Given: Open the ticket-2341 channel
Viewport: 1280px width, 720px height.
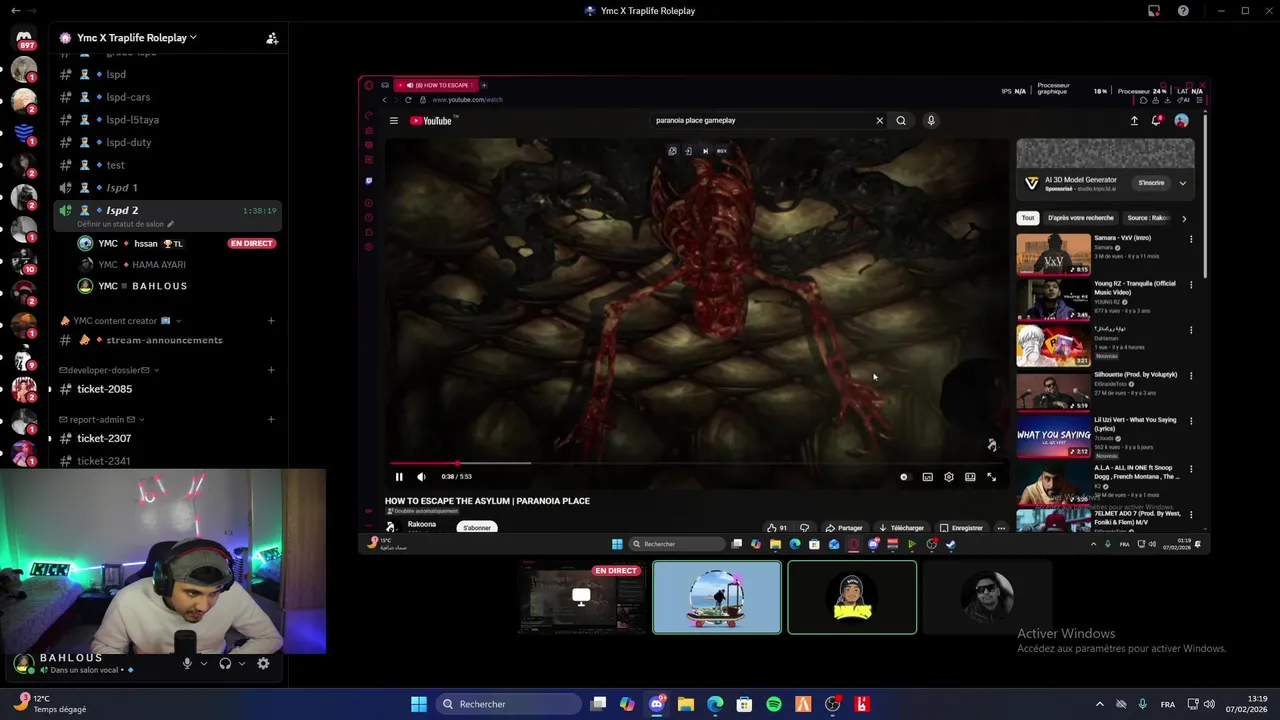Looking at the screenshot, I should point(104,461).
